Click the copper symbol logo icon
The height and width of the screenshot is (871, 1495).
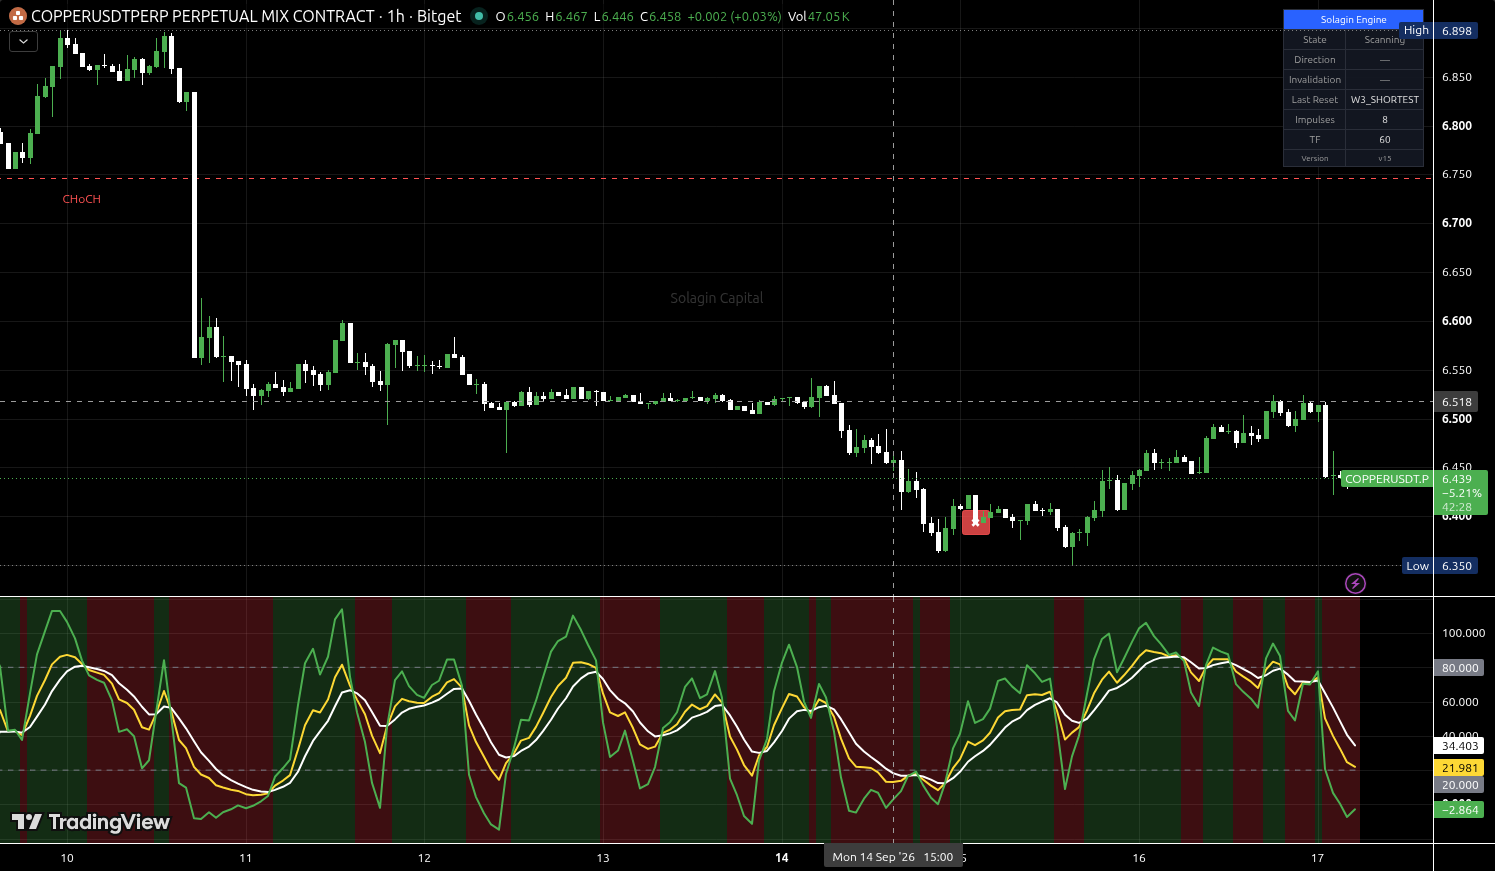(x=17, y=16)
